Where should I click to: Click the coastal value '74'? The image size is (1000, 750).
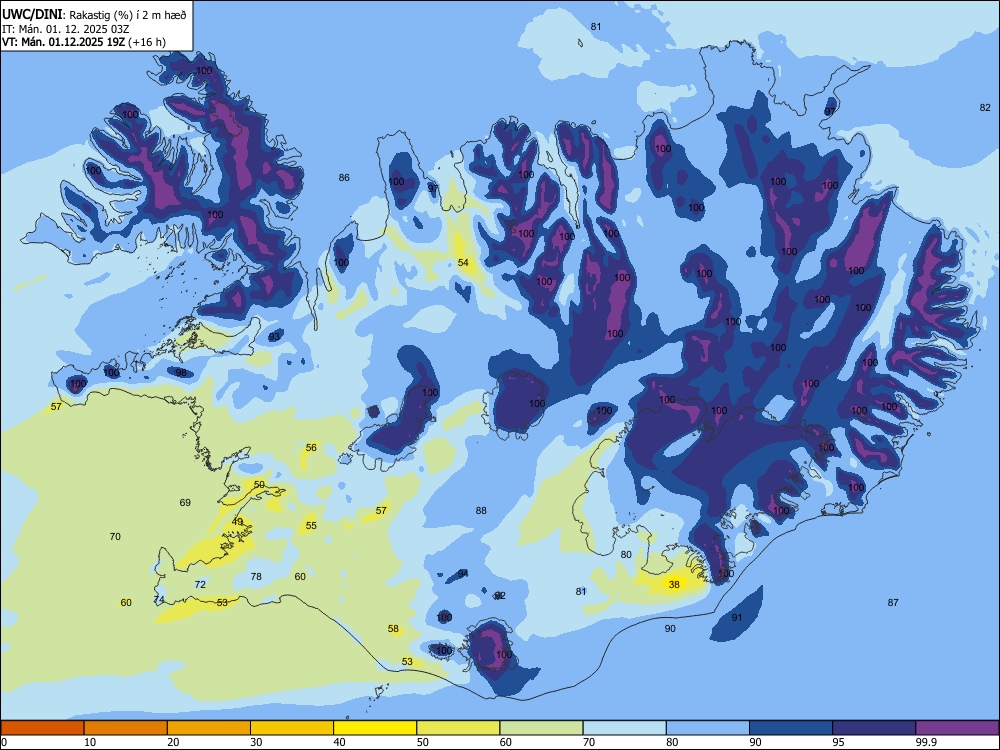pyautogui.click(x=159, y=599)
